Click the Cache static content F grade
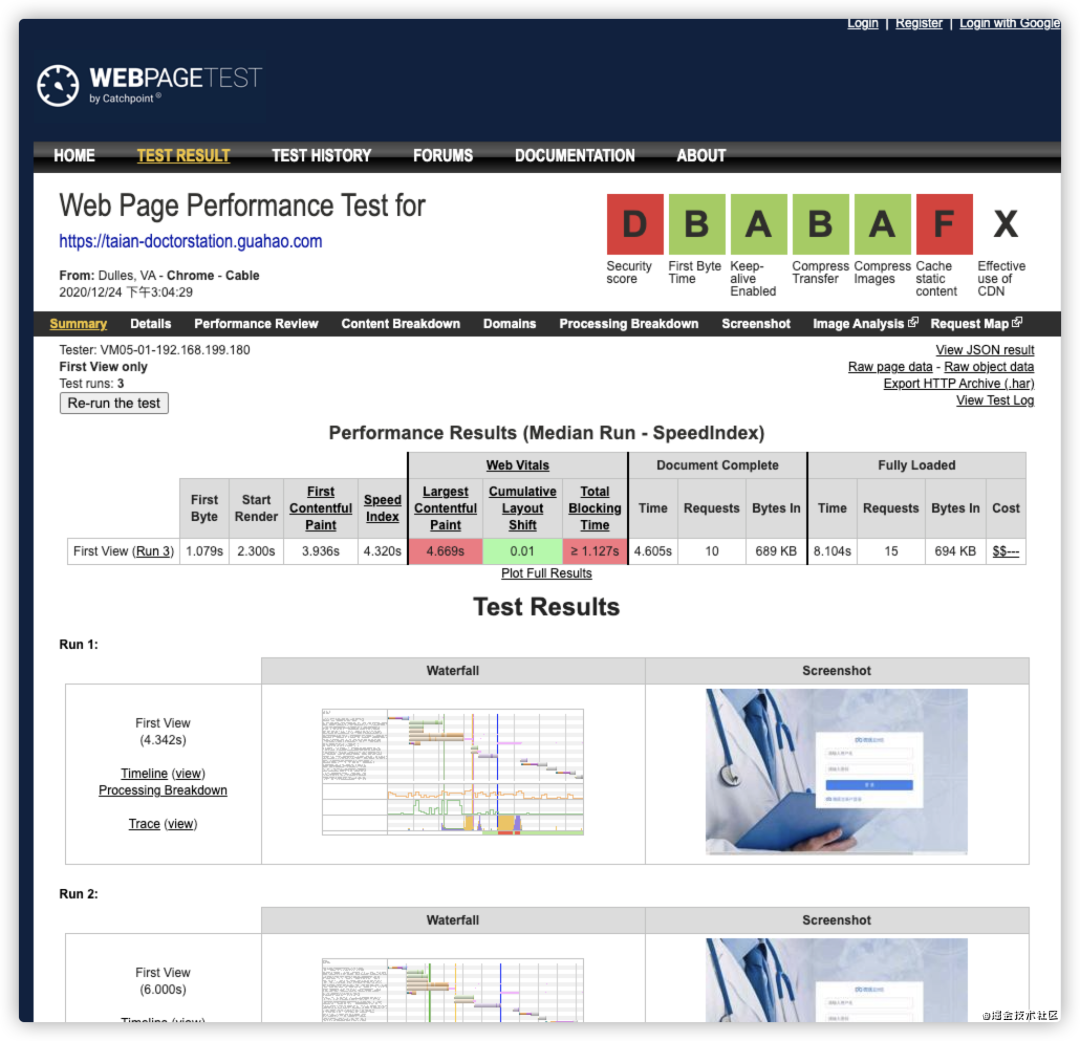This screenshot has height=1041, width=1080. pyautogui.click(x=944, y=224)
